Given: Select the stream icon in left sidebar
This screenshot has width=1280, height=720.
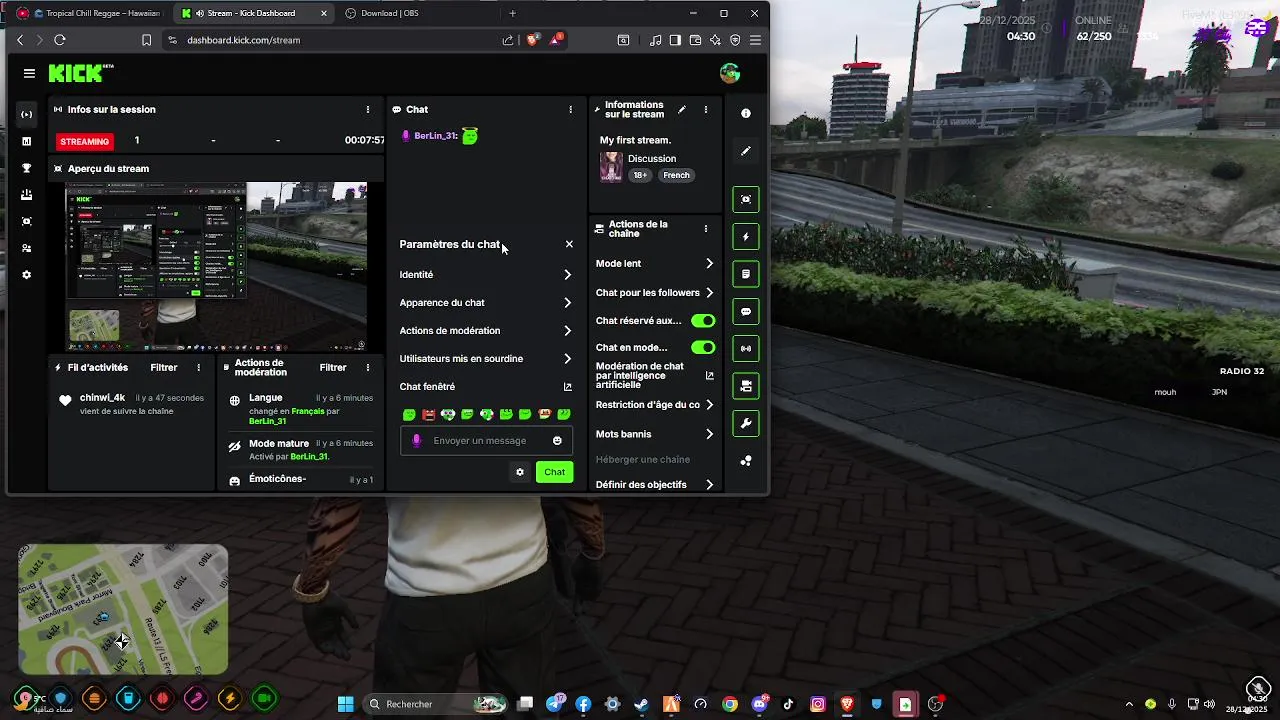Looking at the screenshot, I should [x=27, y=114].
